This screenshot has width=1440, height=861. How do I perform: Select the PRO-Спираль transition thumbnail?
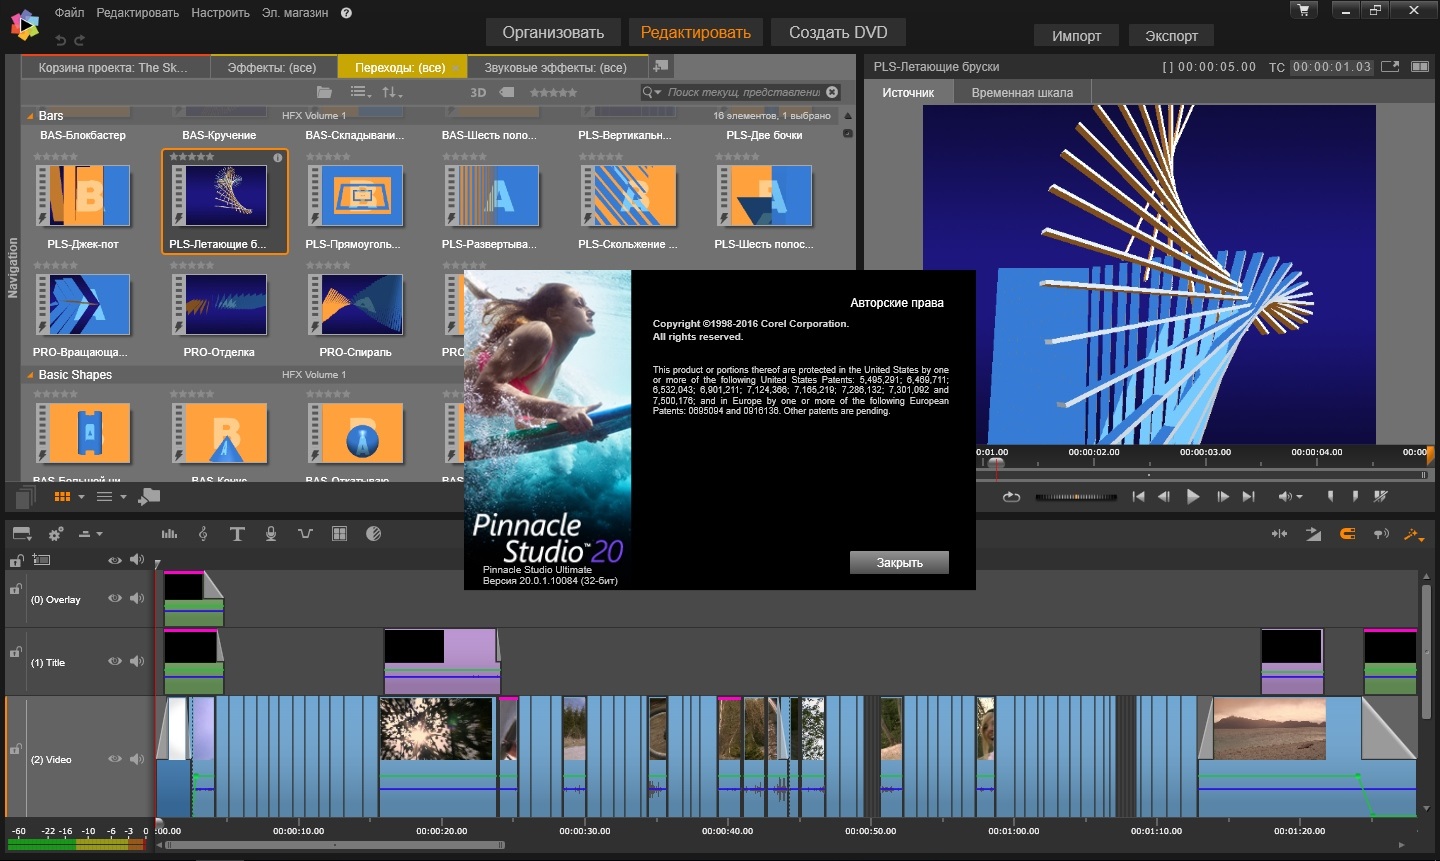(x=356, y=305)
